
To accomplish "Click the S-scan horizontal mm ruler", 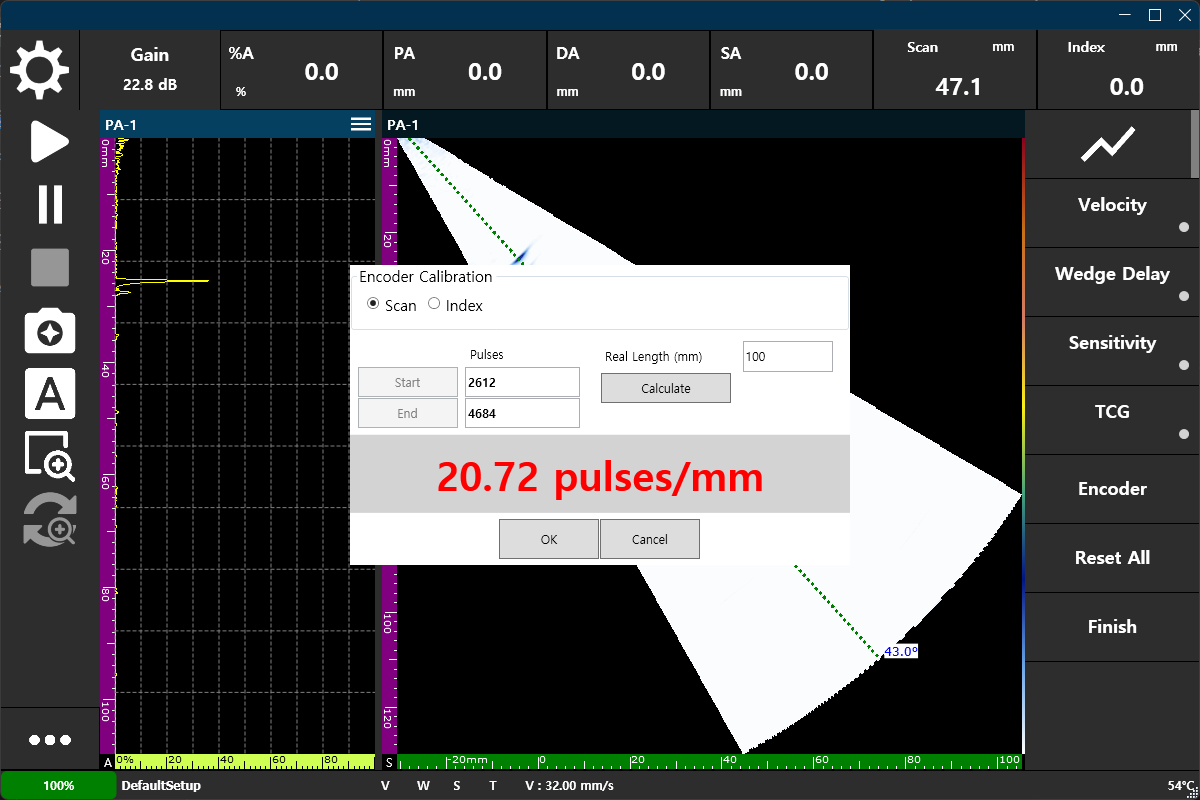I will point(710,761).
